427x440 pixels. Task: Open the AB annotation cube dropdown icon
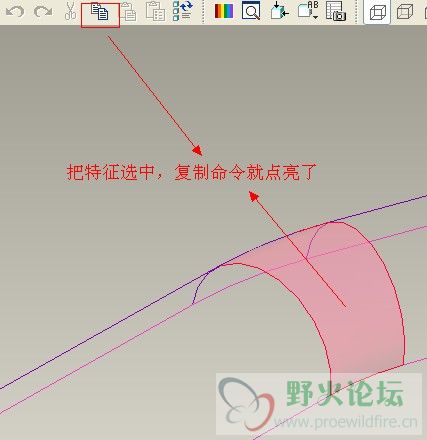pos(308,11)
